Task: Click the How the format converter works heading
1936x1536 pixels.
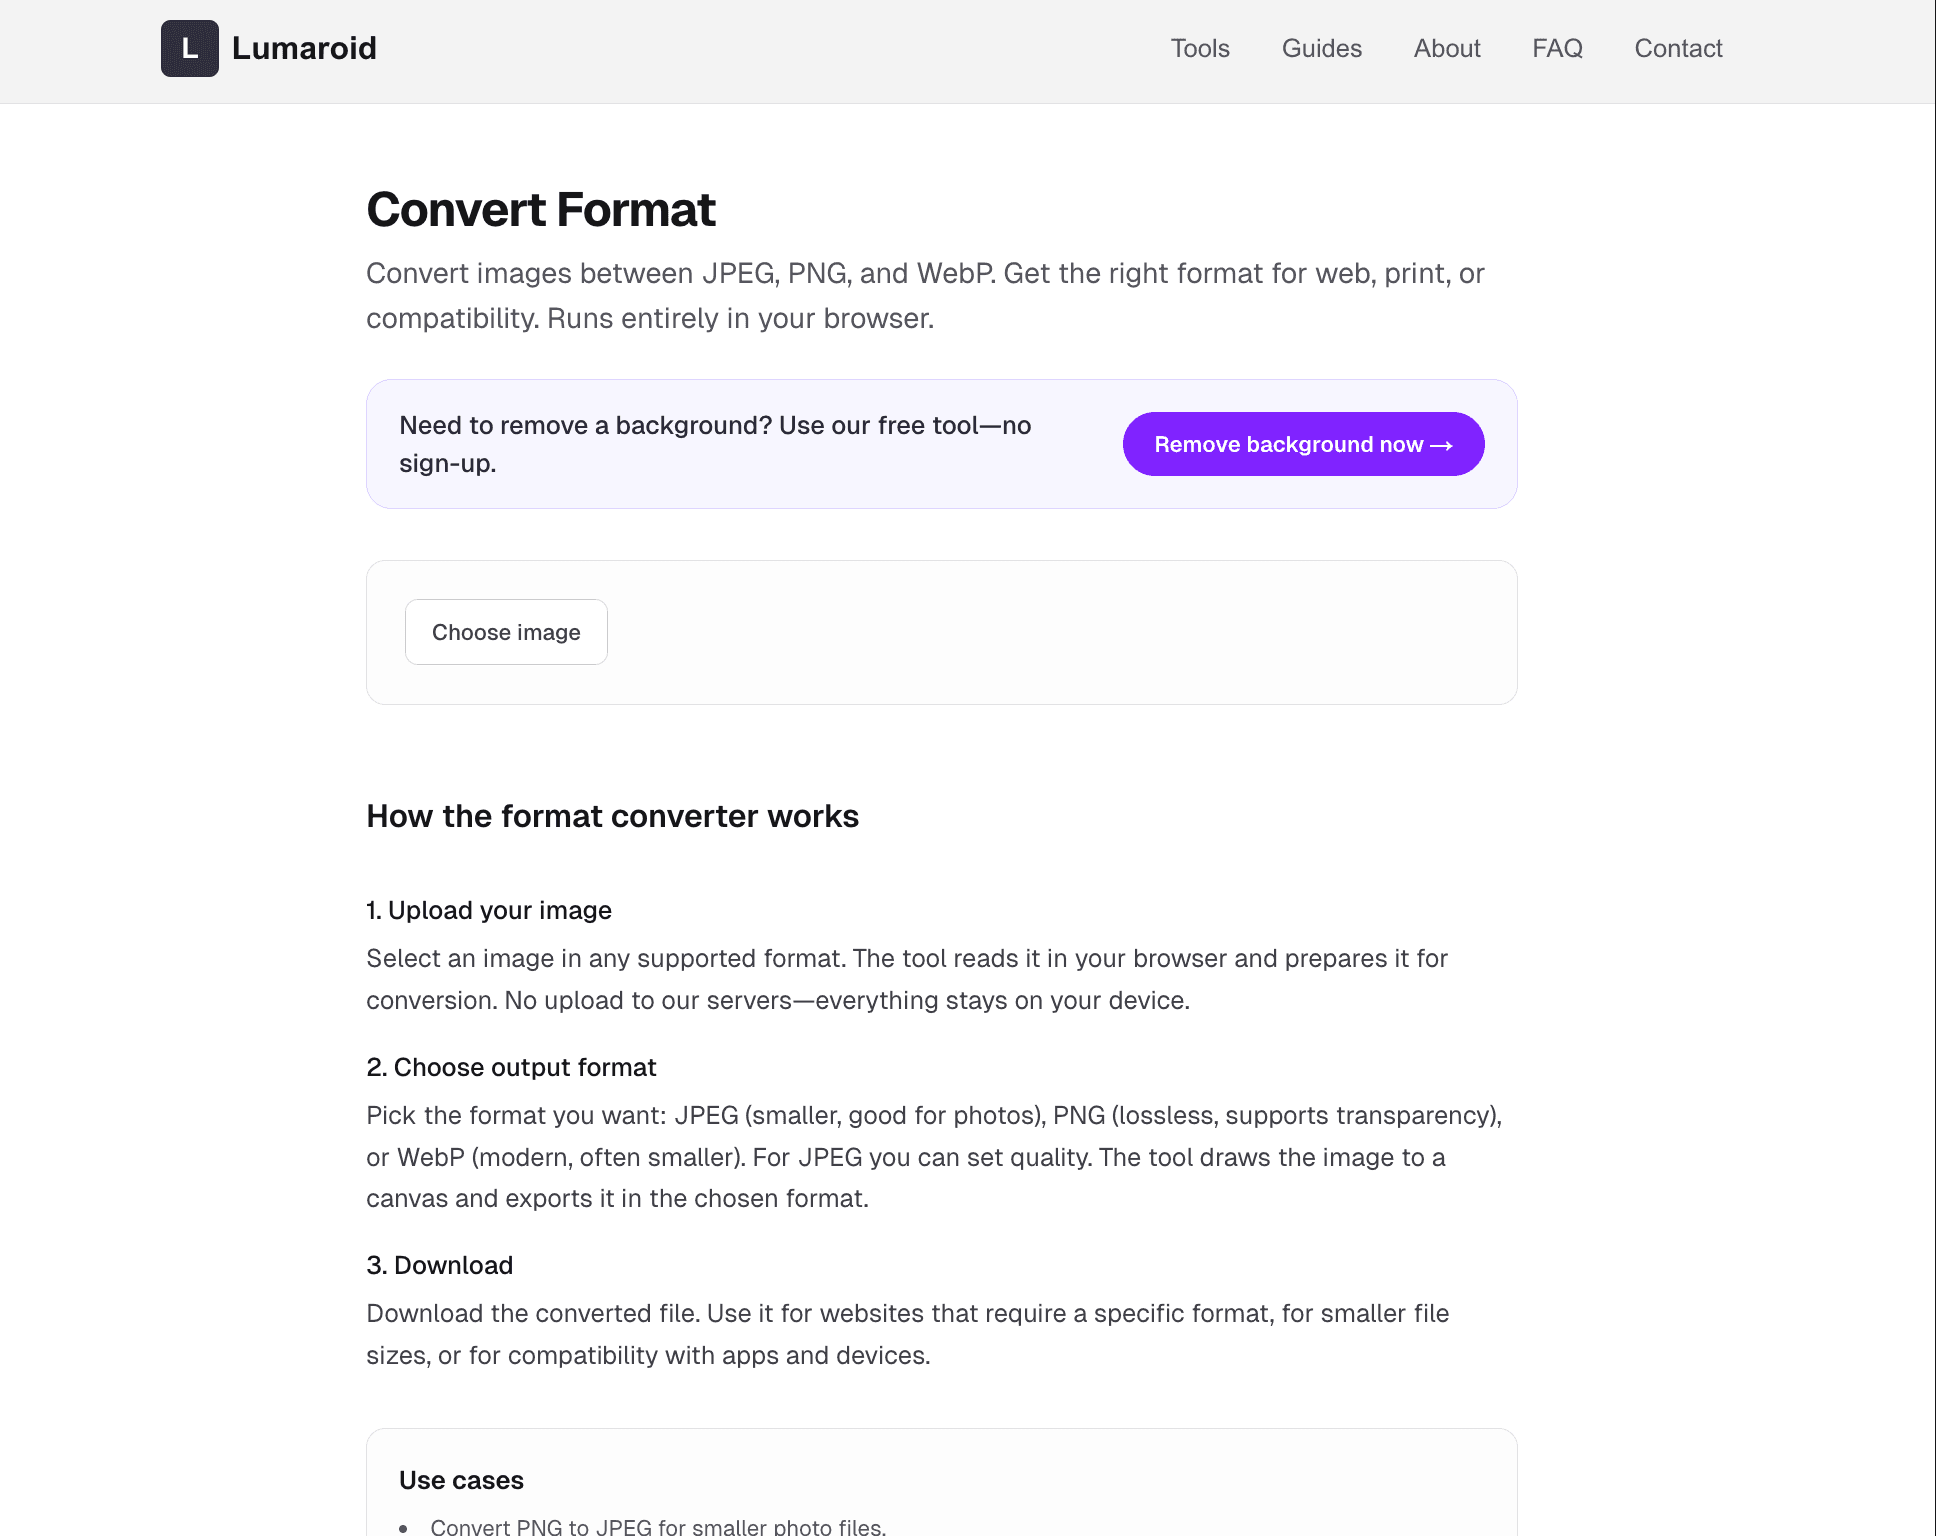Action: (x=612, y=816)
